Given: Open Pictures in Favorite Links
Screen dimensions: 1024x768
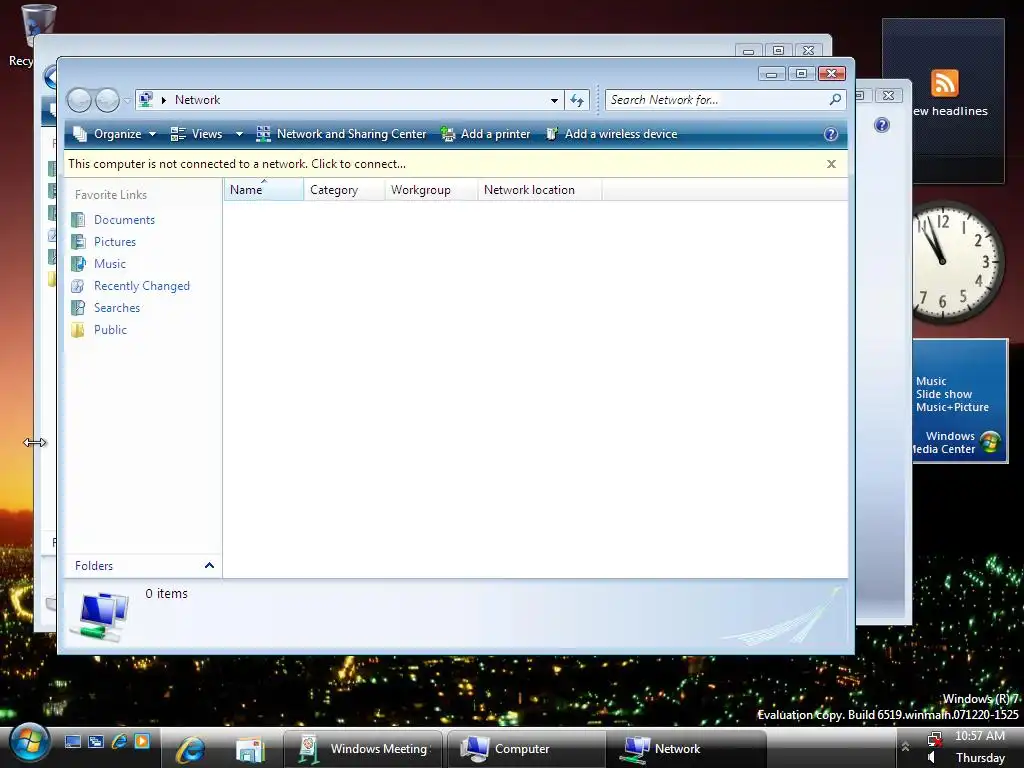Looking at the screenshot, I should pos(115,242).
